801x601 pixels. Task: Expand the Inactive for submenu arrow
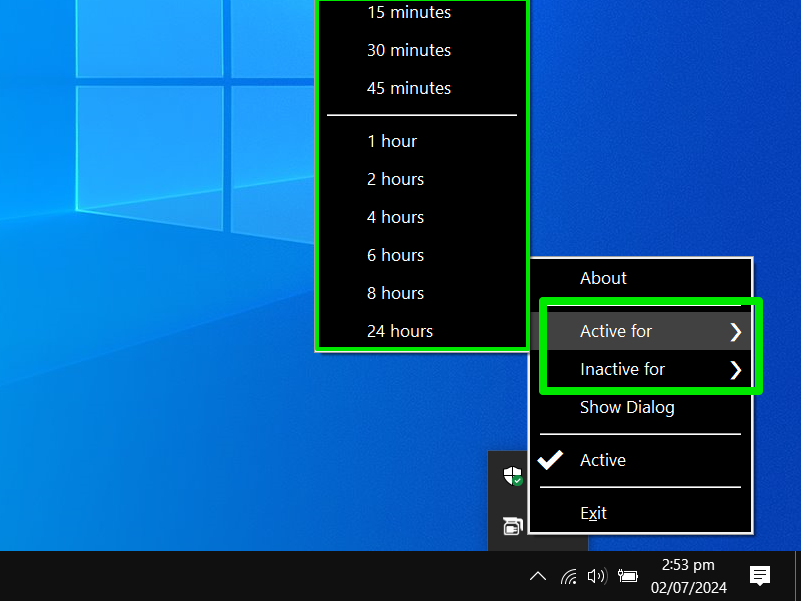735,369
